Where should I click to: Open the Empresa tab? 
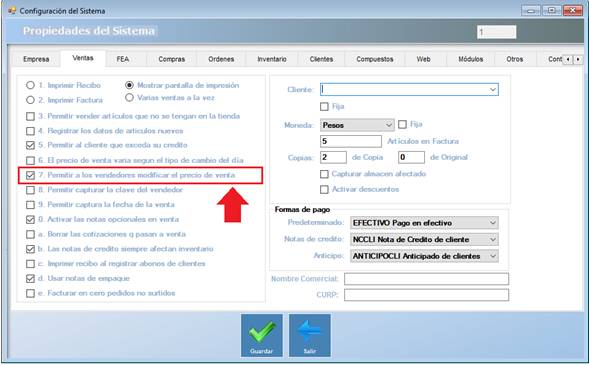point(36,59)
